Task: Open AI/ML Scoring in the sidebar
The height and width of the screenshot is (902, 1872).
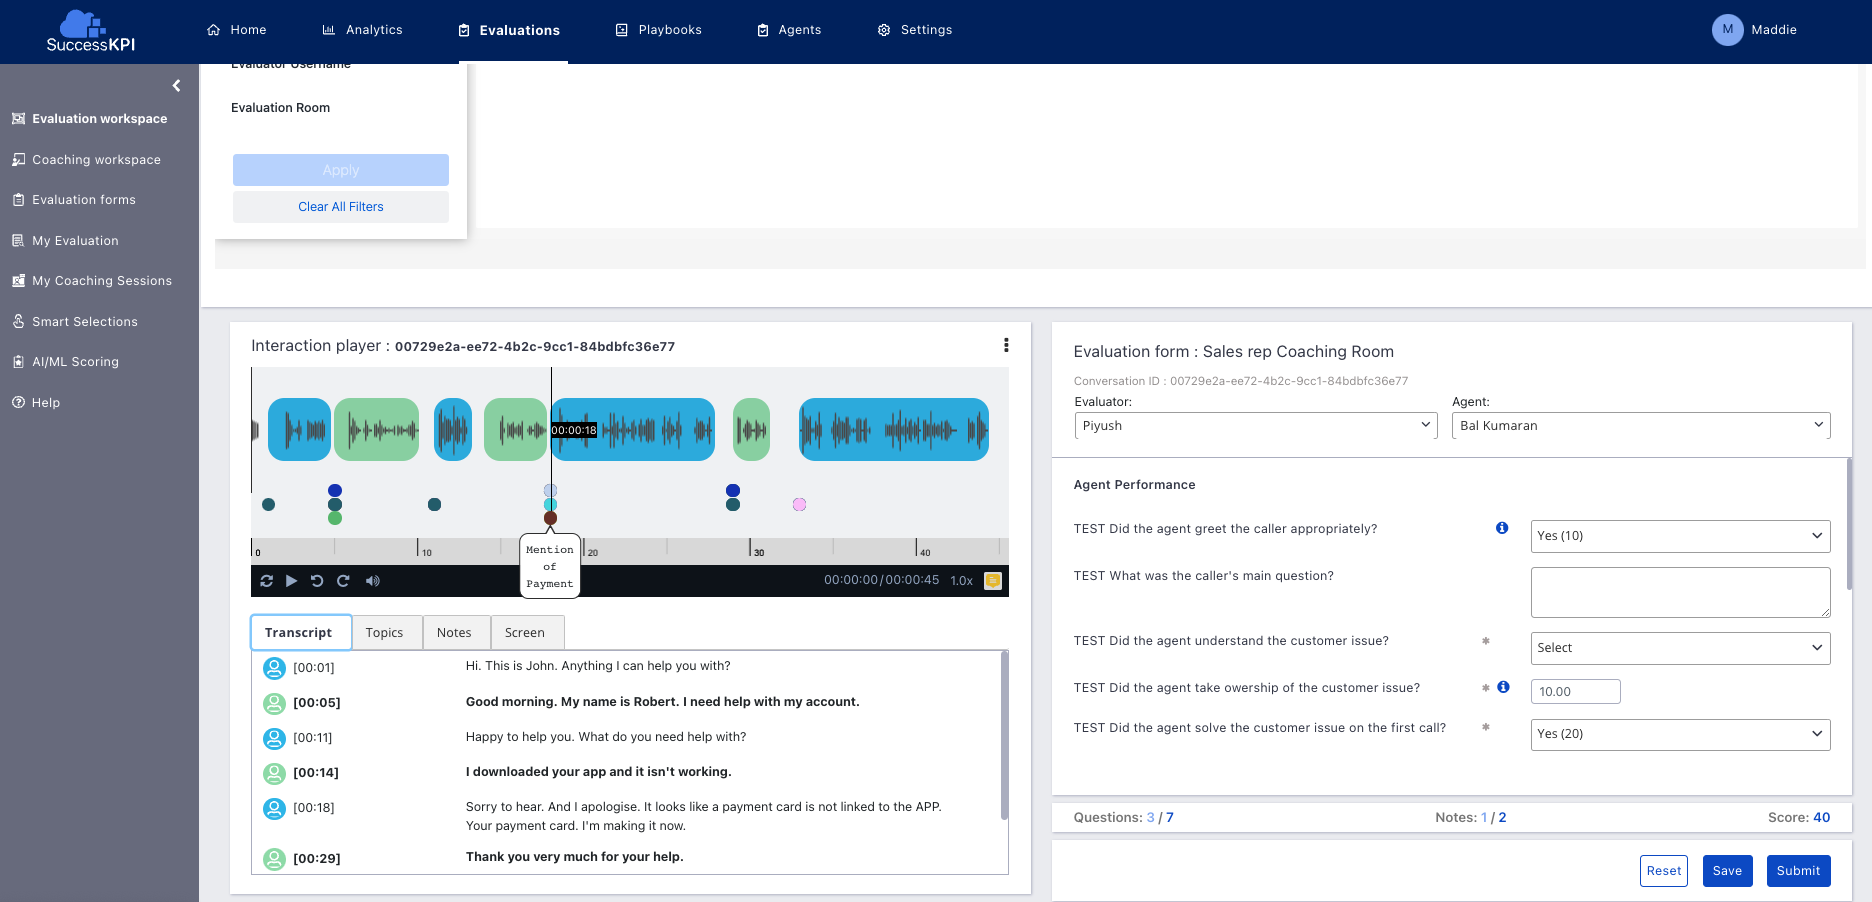Action: pos(75,362)
